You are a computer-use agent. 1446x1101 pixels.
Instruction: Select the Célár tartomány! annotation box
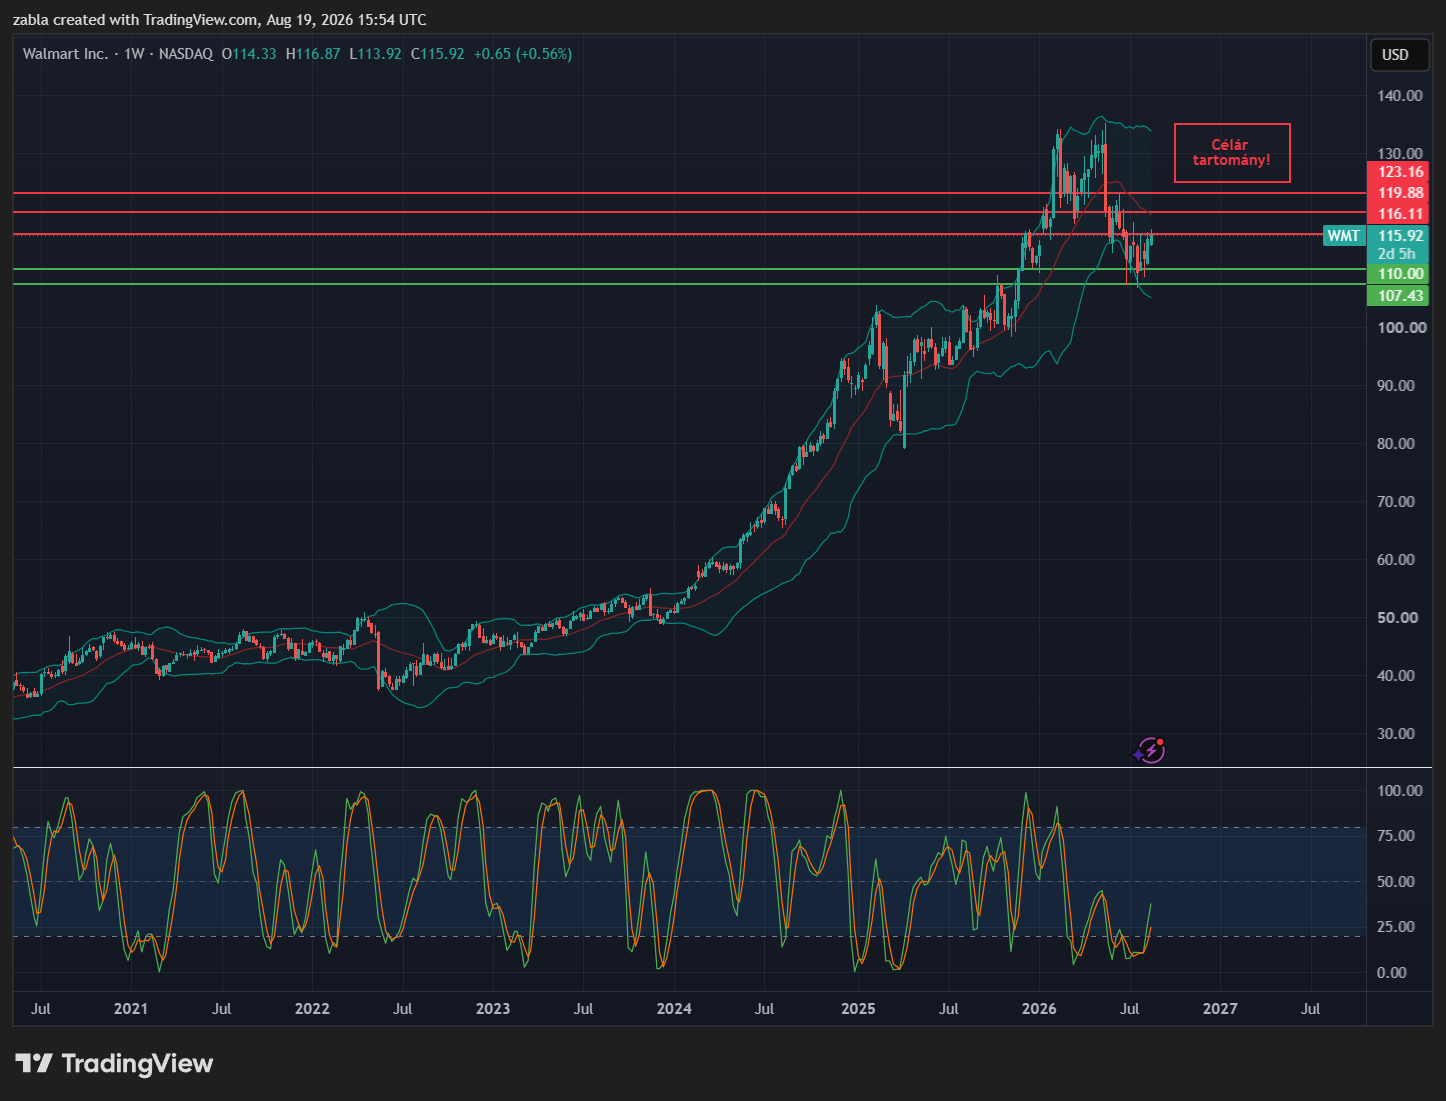1232,153
